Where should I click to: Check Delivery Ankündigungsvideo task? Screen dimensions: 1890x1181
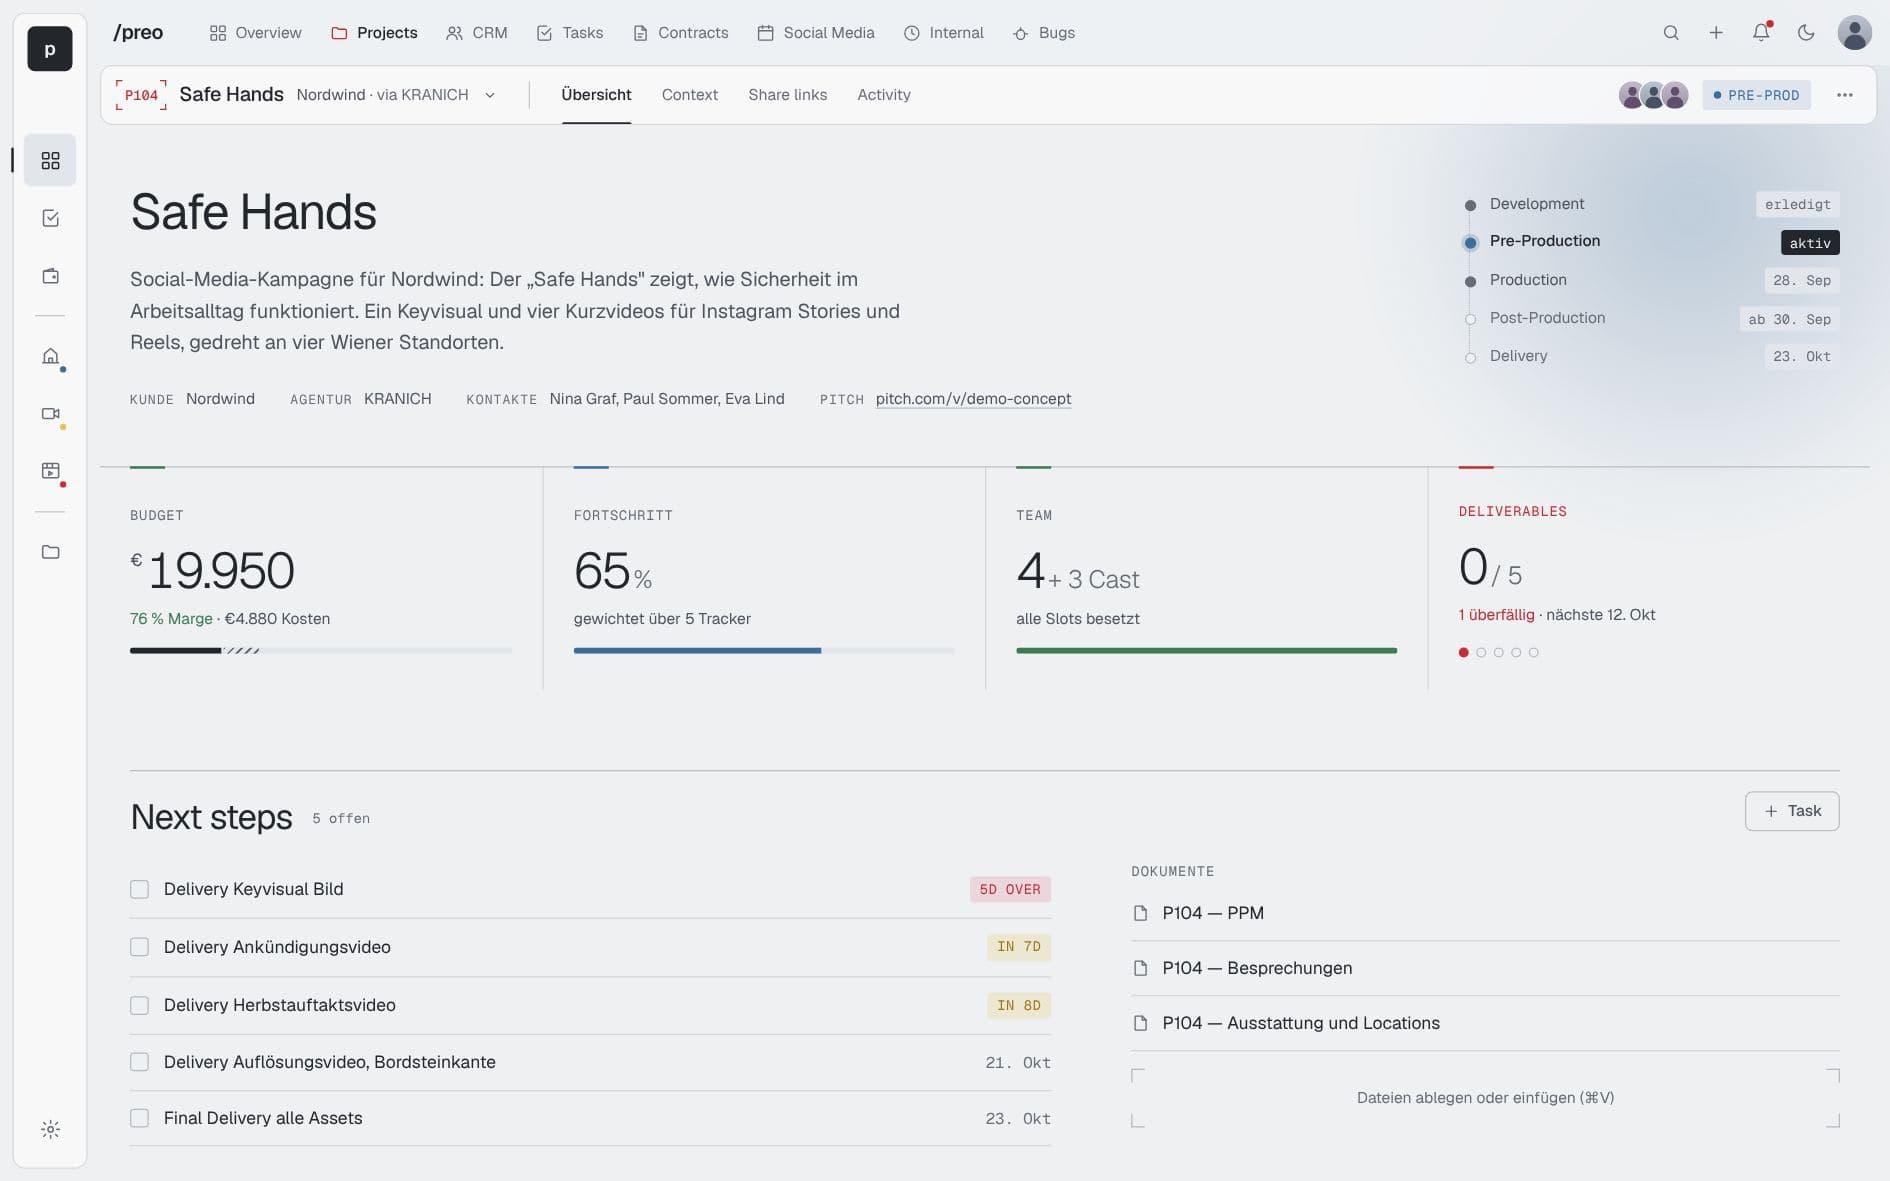139,947
